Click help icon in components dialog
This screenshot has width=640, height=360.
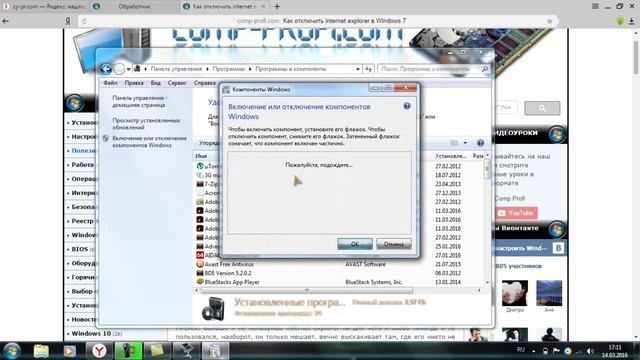(x=407, y=106)
